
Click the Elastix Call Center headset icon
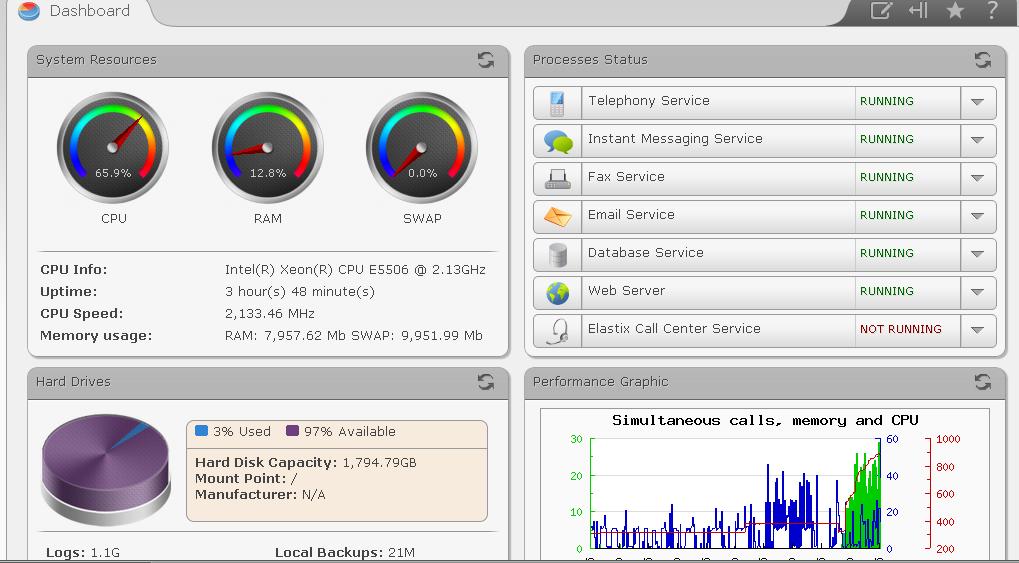click(x=557, y=330)
